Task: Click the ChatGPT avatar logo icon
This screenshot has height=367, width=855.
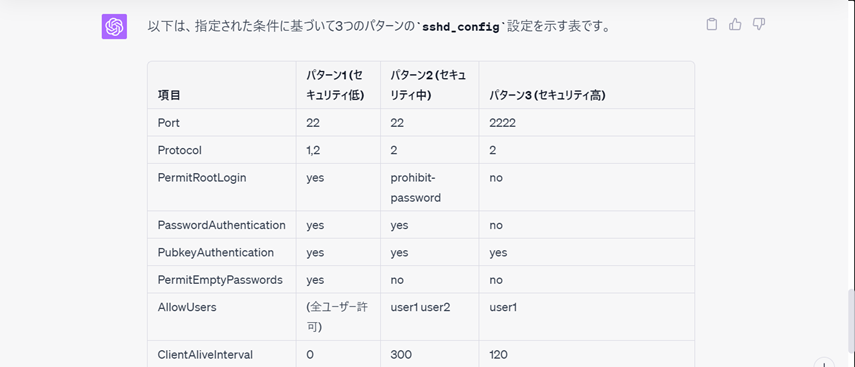Action: 114,26
